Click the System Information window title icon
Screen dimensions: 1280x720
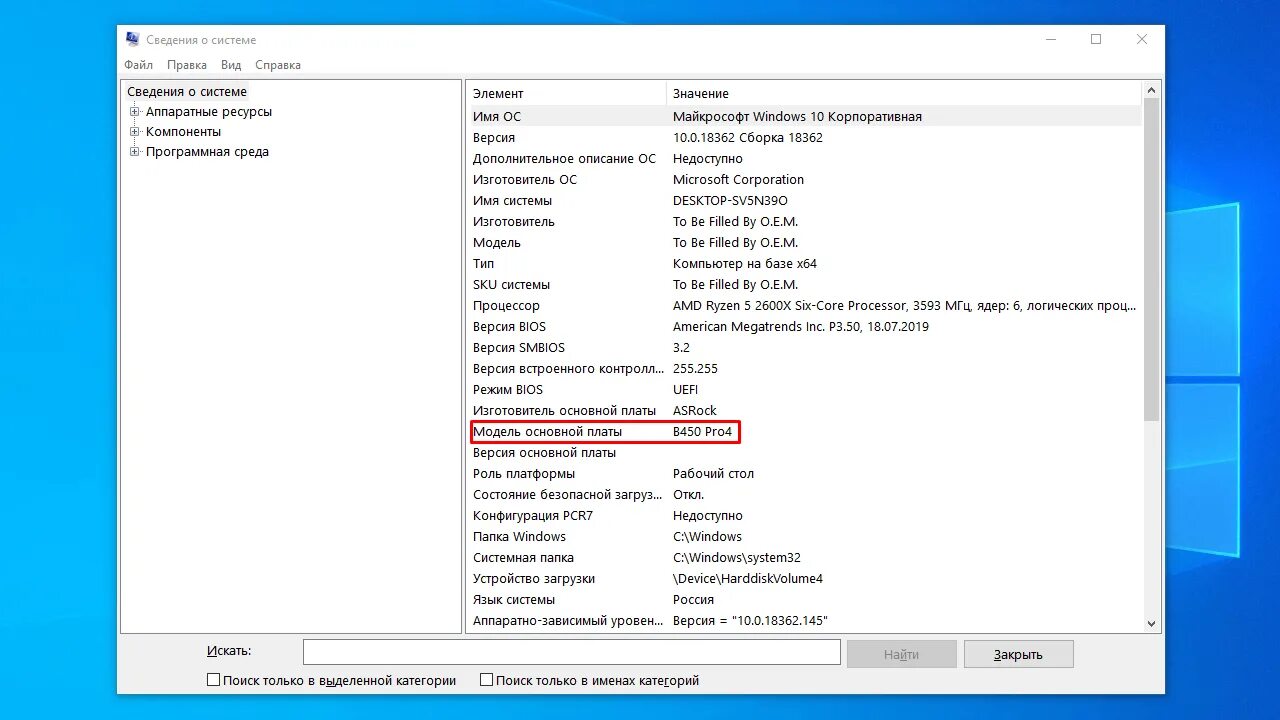(x=133, y=39)
